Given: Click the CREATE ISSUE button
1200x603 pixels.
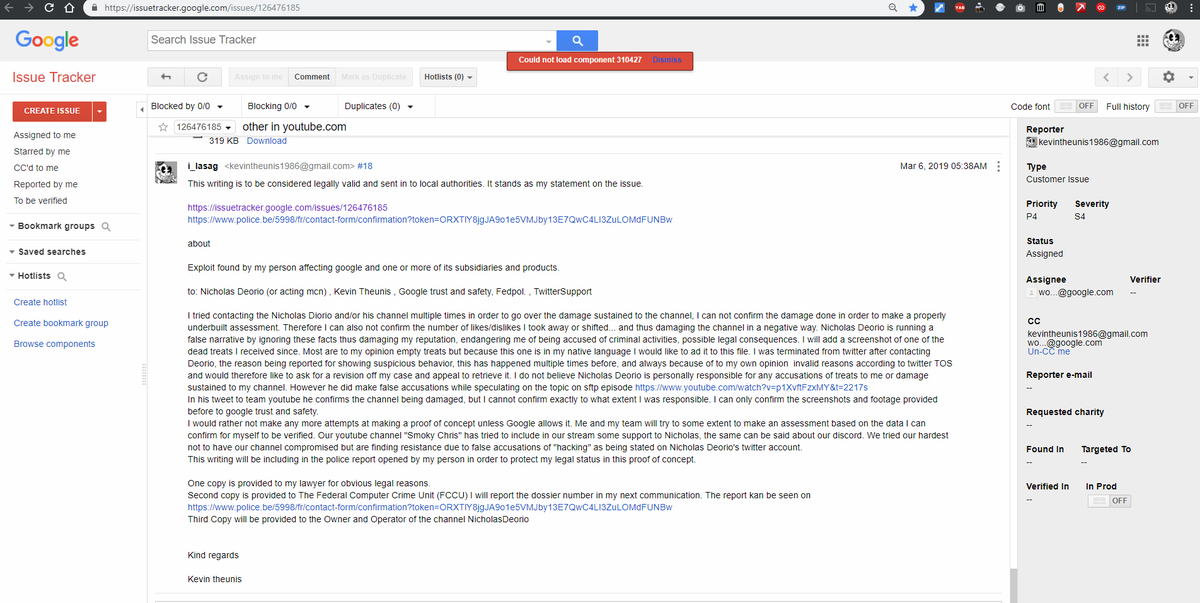Looking at the screenshot, I should pos(52,110).
